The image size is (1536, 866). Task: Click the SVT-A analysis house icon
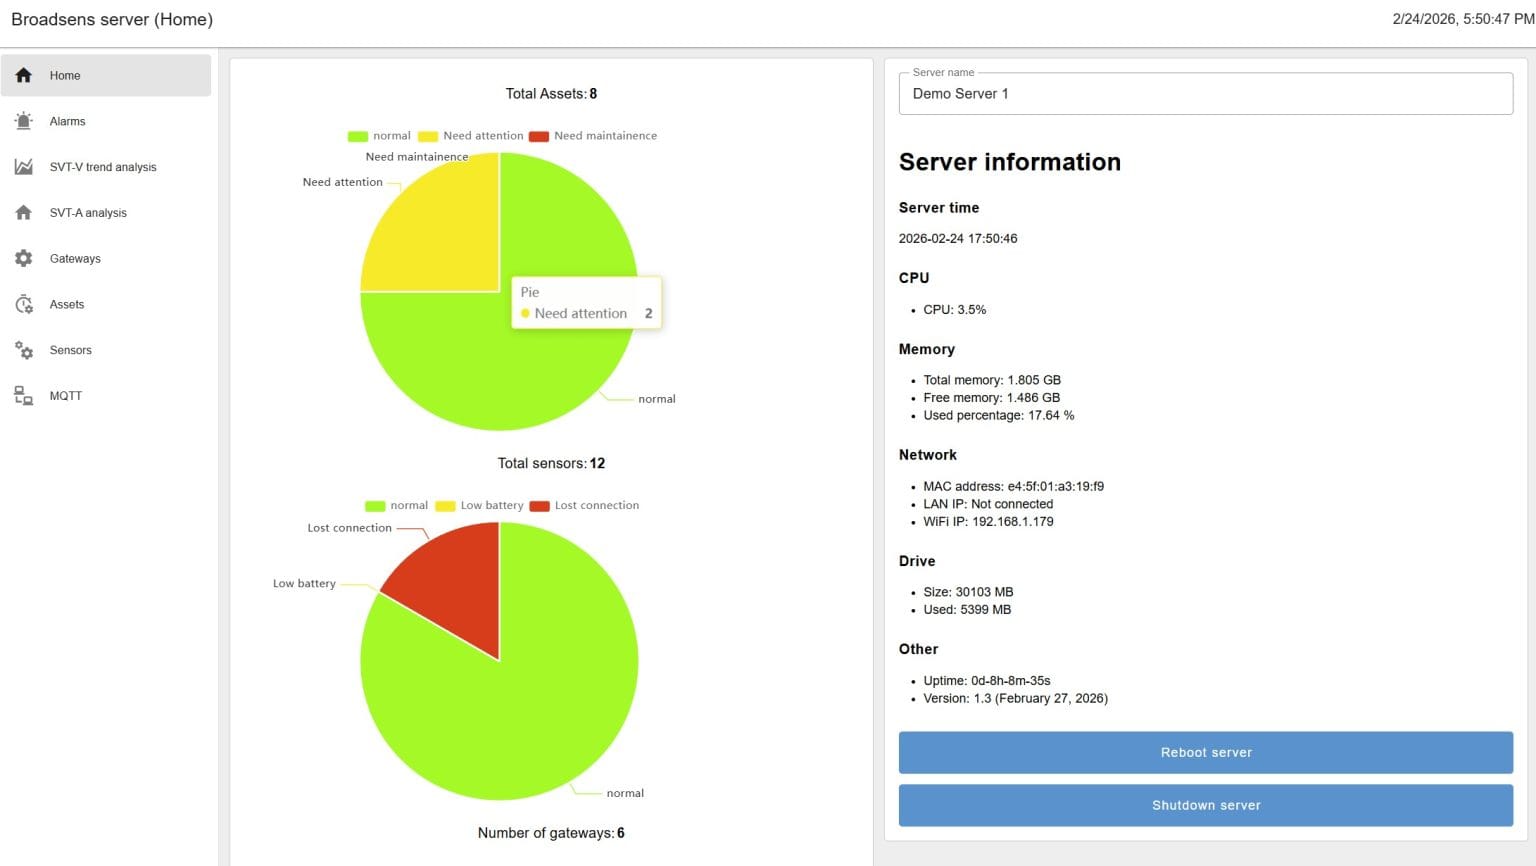point(24,213)
